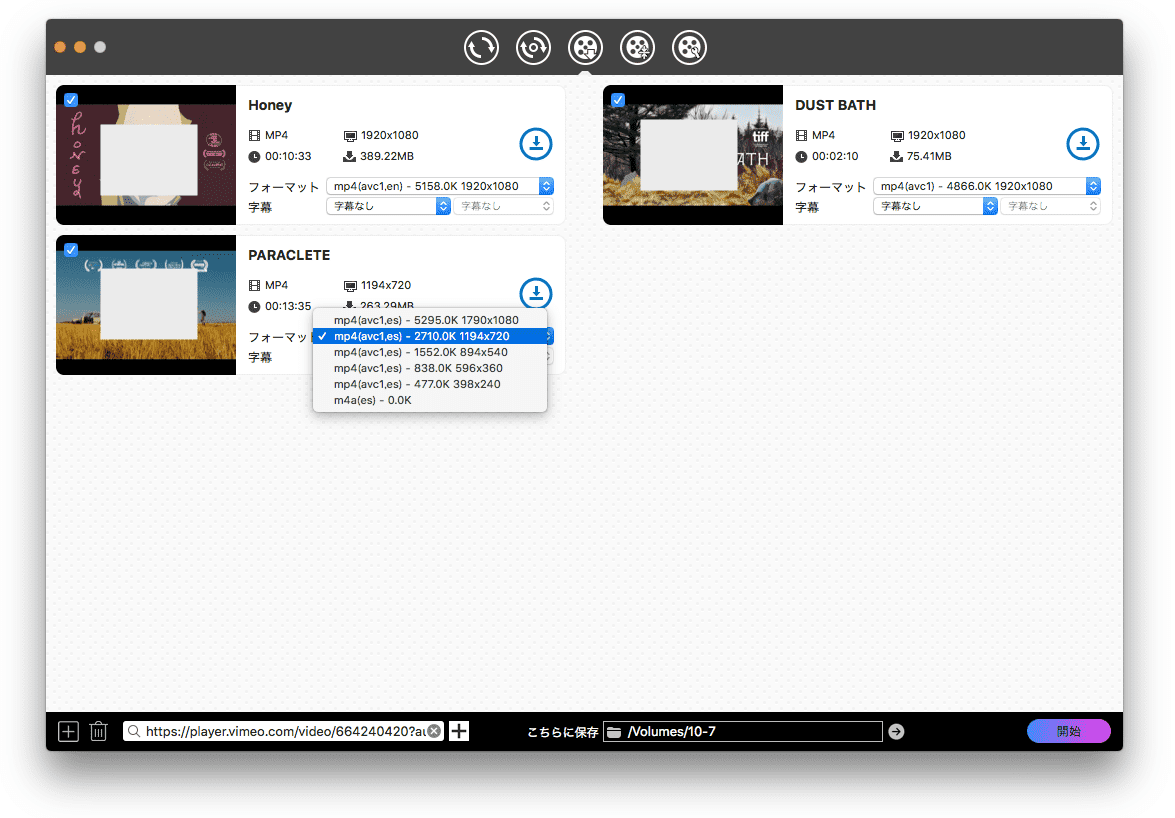Click the trash icon to delete items
1175x818 pixels.
coord(98,731)
